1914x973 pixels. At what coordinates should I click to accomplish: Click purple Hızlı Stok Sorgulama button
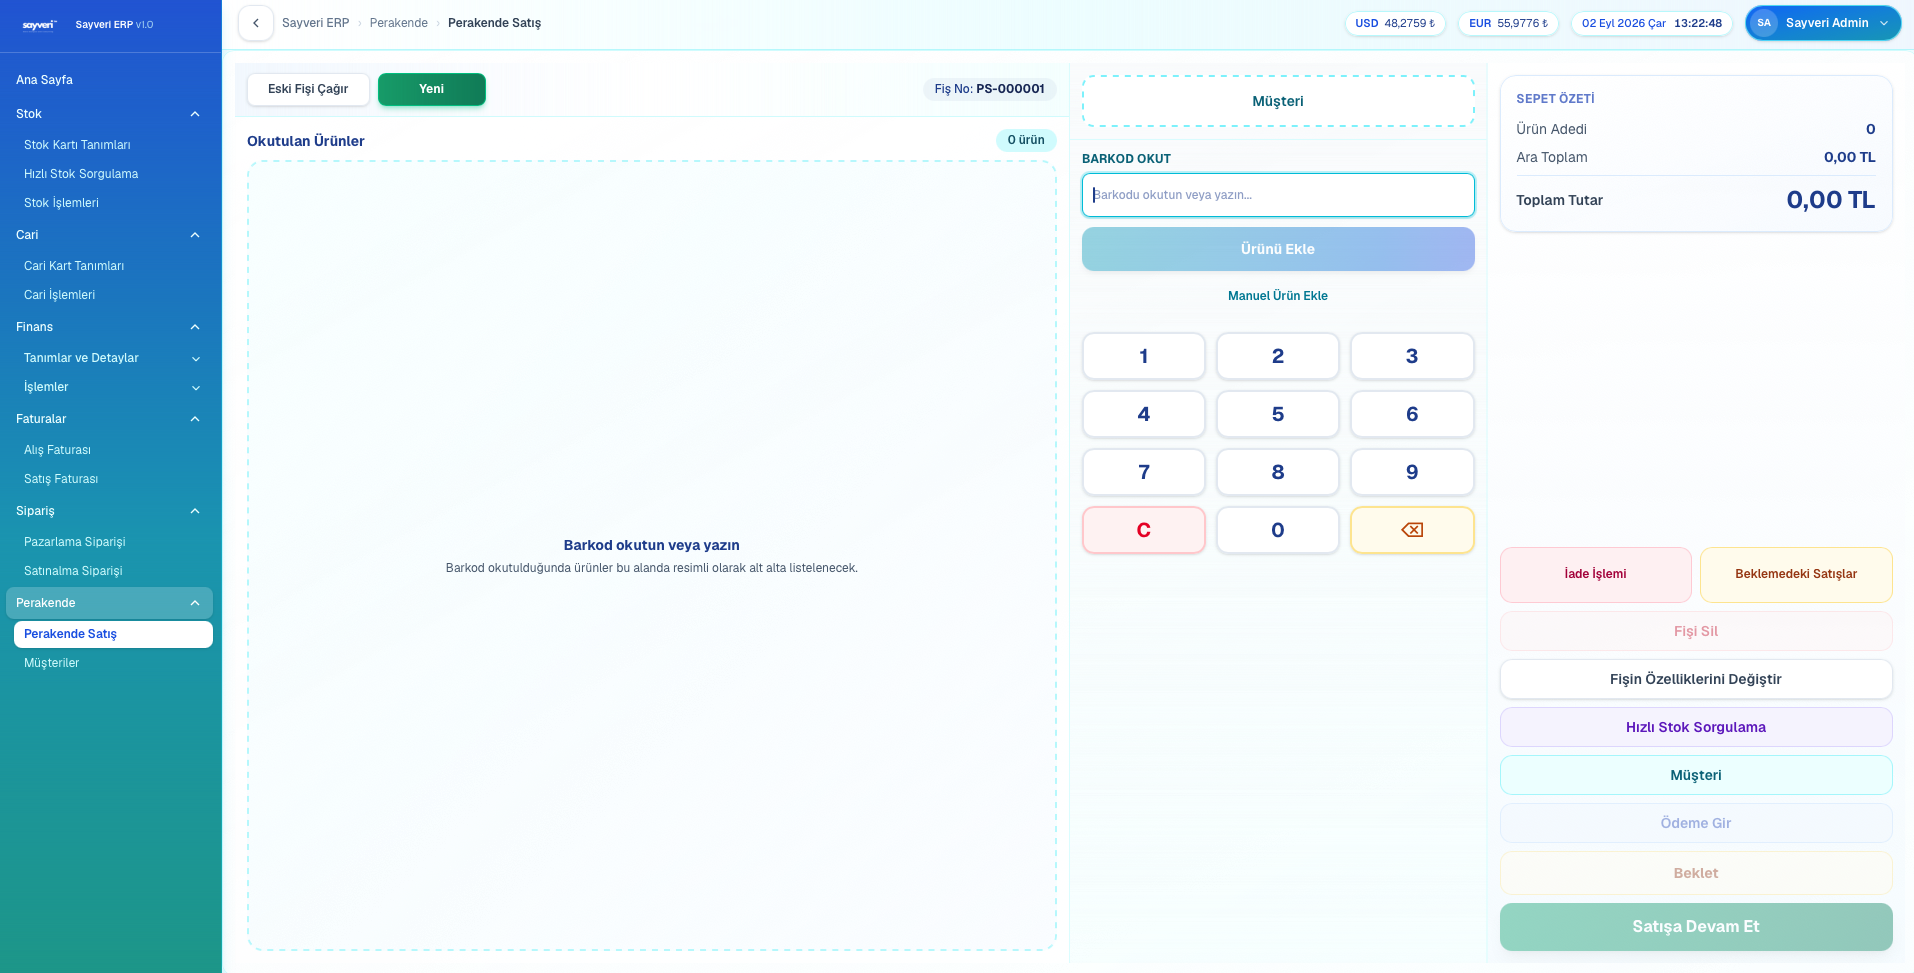point(1696,727)
